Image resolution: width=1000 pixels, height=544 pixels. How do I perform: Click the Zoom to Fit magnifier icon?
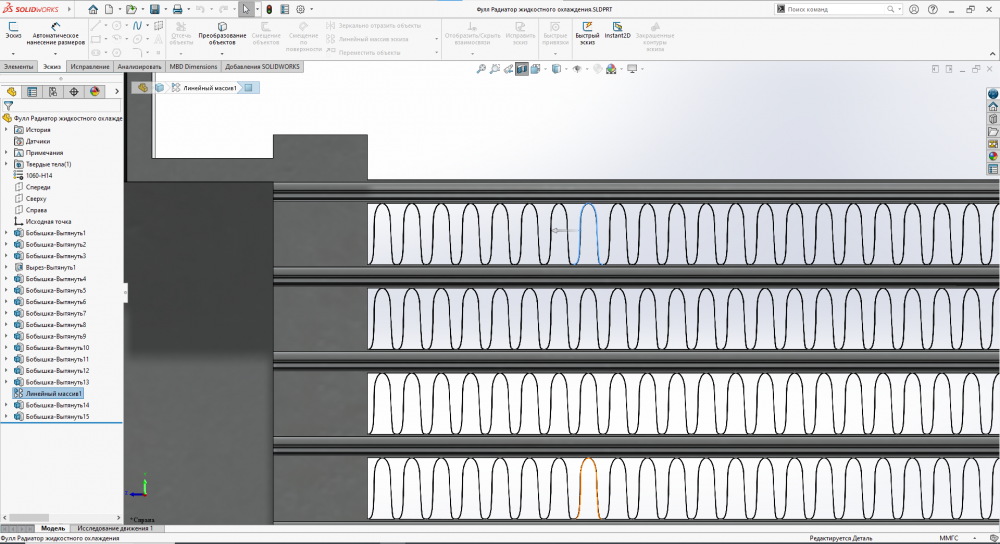(x=481, y=69)
